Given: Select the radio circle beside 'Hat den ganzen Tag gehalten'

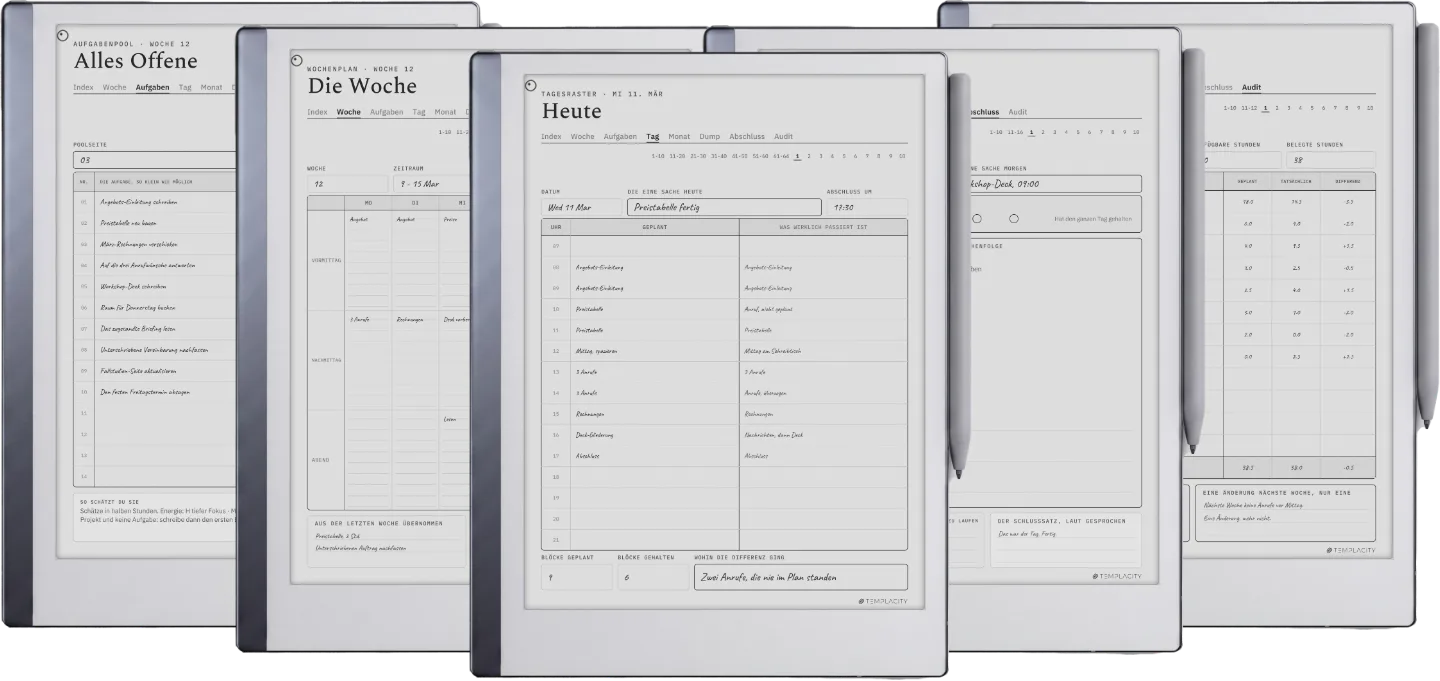Looking at the screenshot, I should click(1013, 218).
